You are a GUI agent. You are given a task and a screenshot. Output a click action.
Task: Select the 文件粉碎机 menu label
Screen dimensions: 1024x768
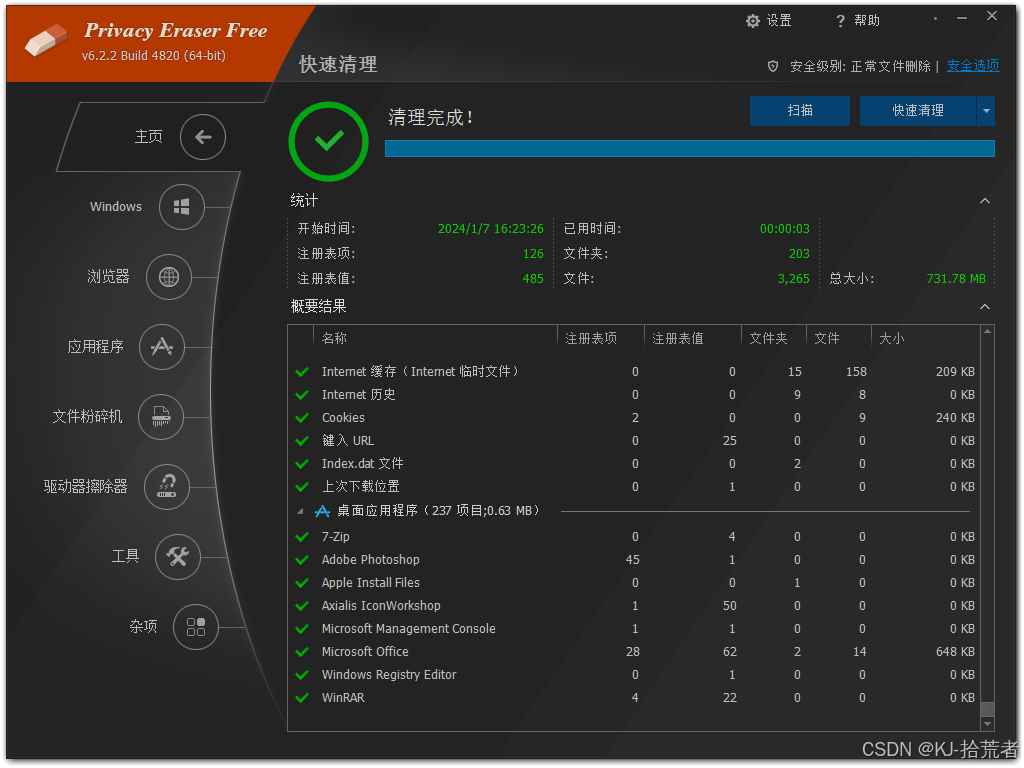tap(88, 417)
